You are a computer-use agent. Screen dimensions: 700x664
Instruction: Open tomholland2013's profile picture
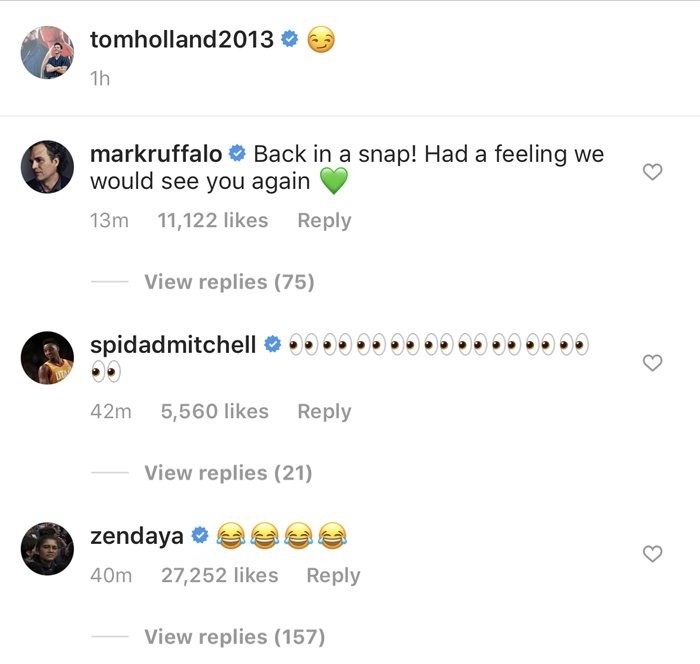pos(47,52)
